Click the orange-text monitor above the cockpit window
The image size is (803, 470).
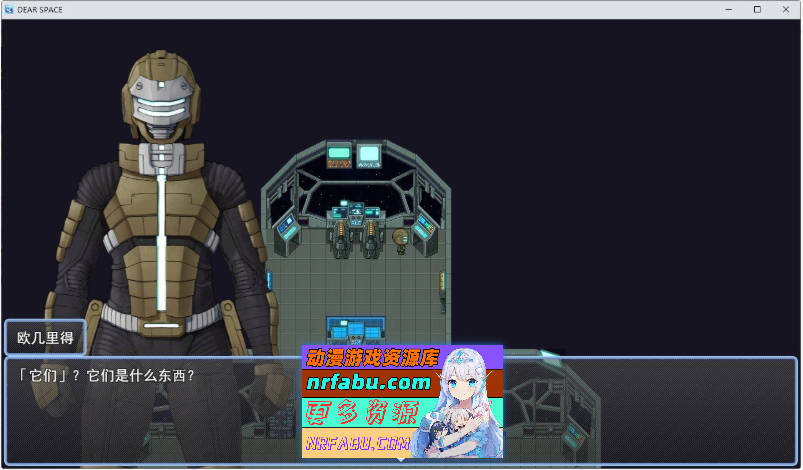(x=340, y=155)
